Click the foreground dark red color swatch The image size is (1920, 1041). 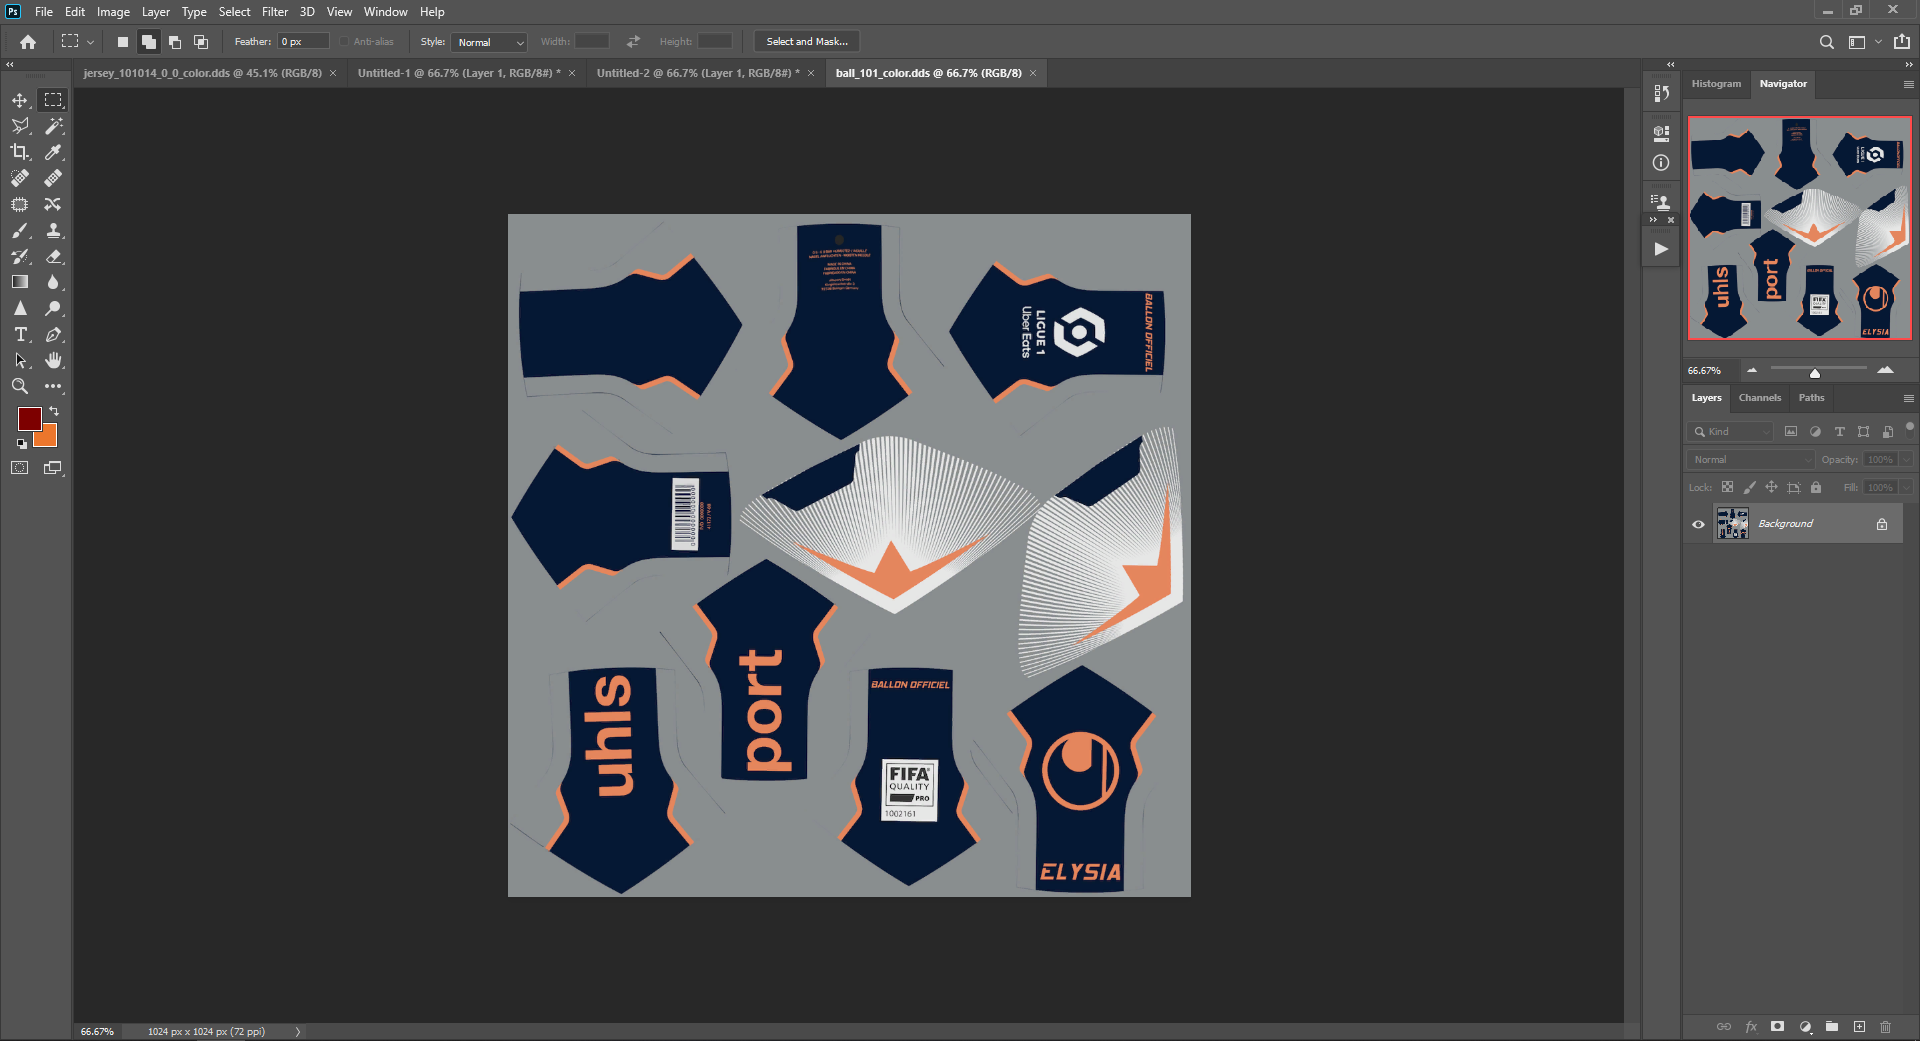point(28,418)
